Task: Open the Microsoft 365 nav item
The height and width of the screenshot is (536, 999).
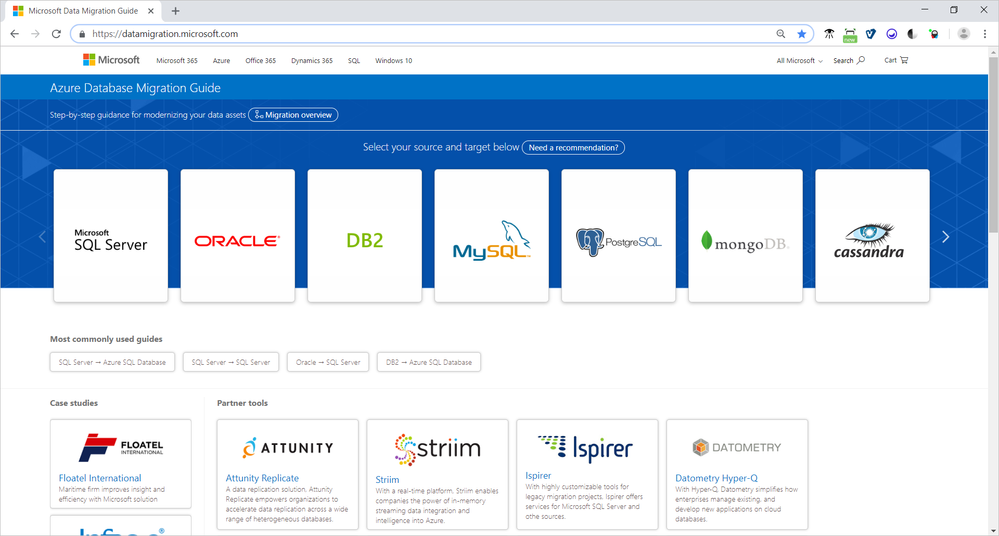Action: (176, 61)
